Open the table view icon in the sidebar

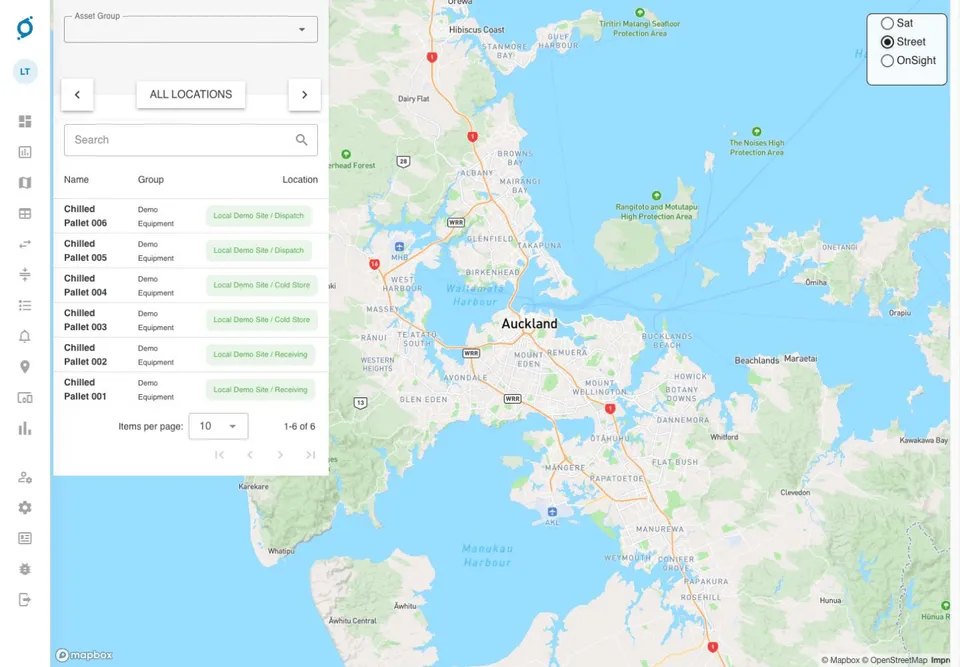[25, 213]
